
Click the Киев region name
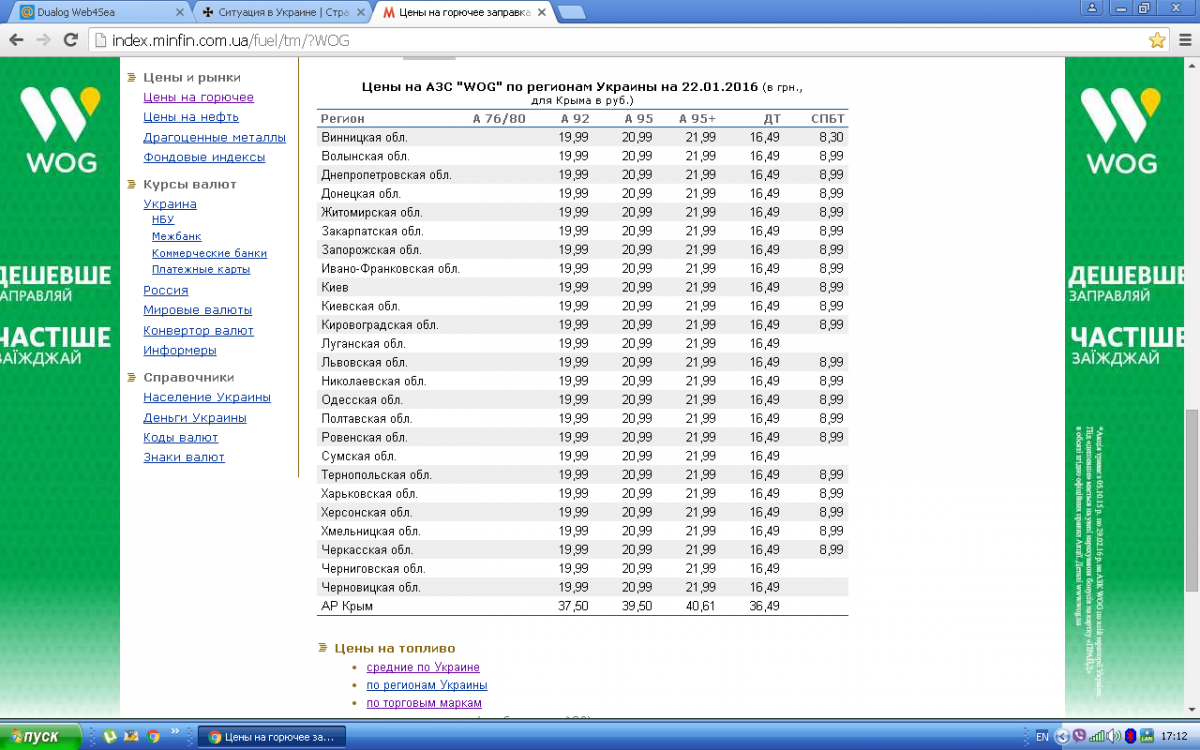(335, 287)
